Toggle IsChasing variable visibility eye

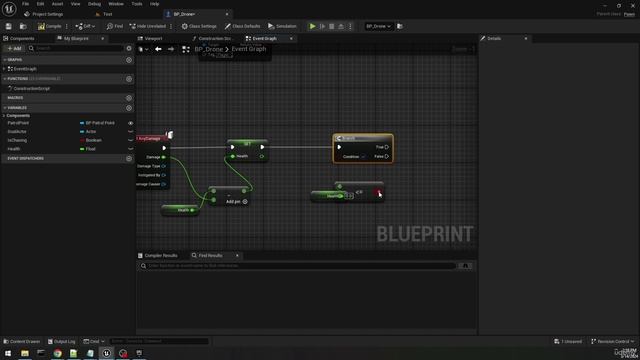pos(131,140)
